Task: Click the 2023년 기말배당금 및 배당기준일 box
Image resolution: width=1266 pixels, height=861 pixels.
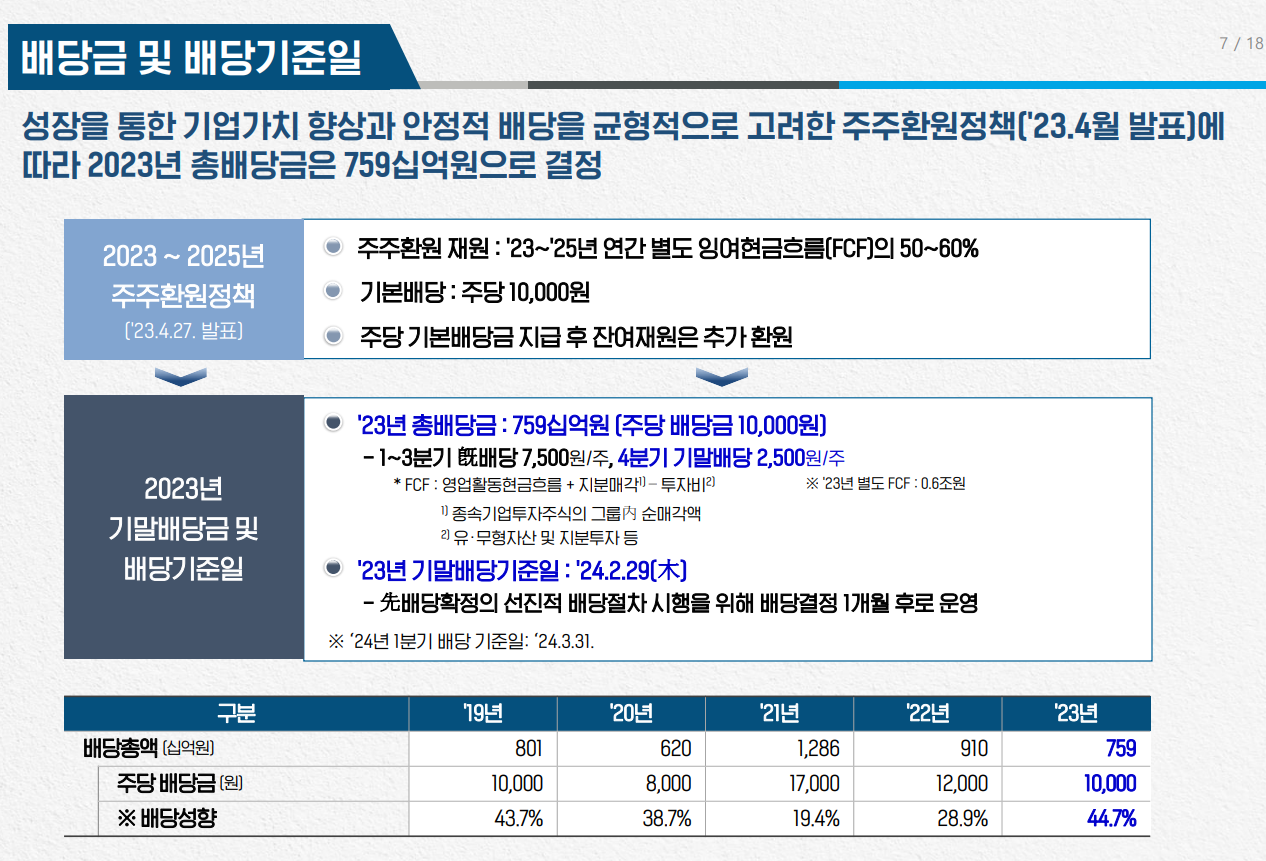Action: pyautogui.click(x=184, y=528)
